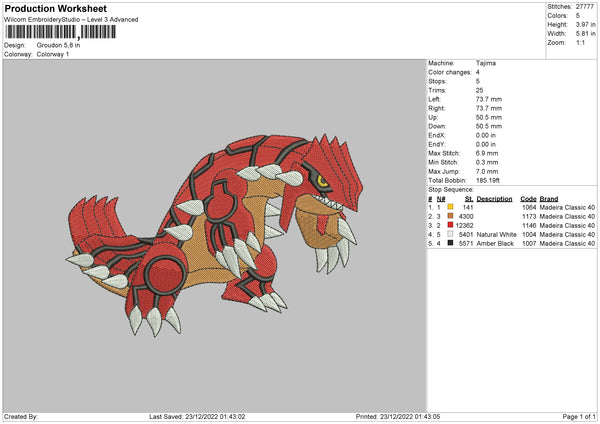
Task: Click the 'N#' column header
Action: 441,199
